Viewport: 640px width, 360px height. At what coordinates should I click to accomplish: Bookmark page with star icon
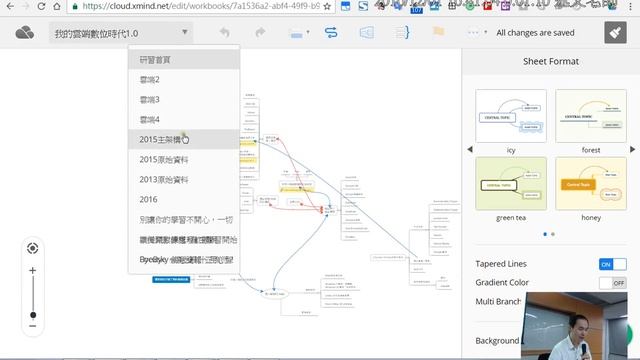327,6
